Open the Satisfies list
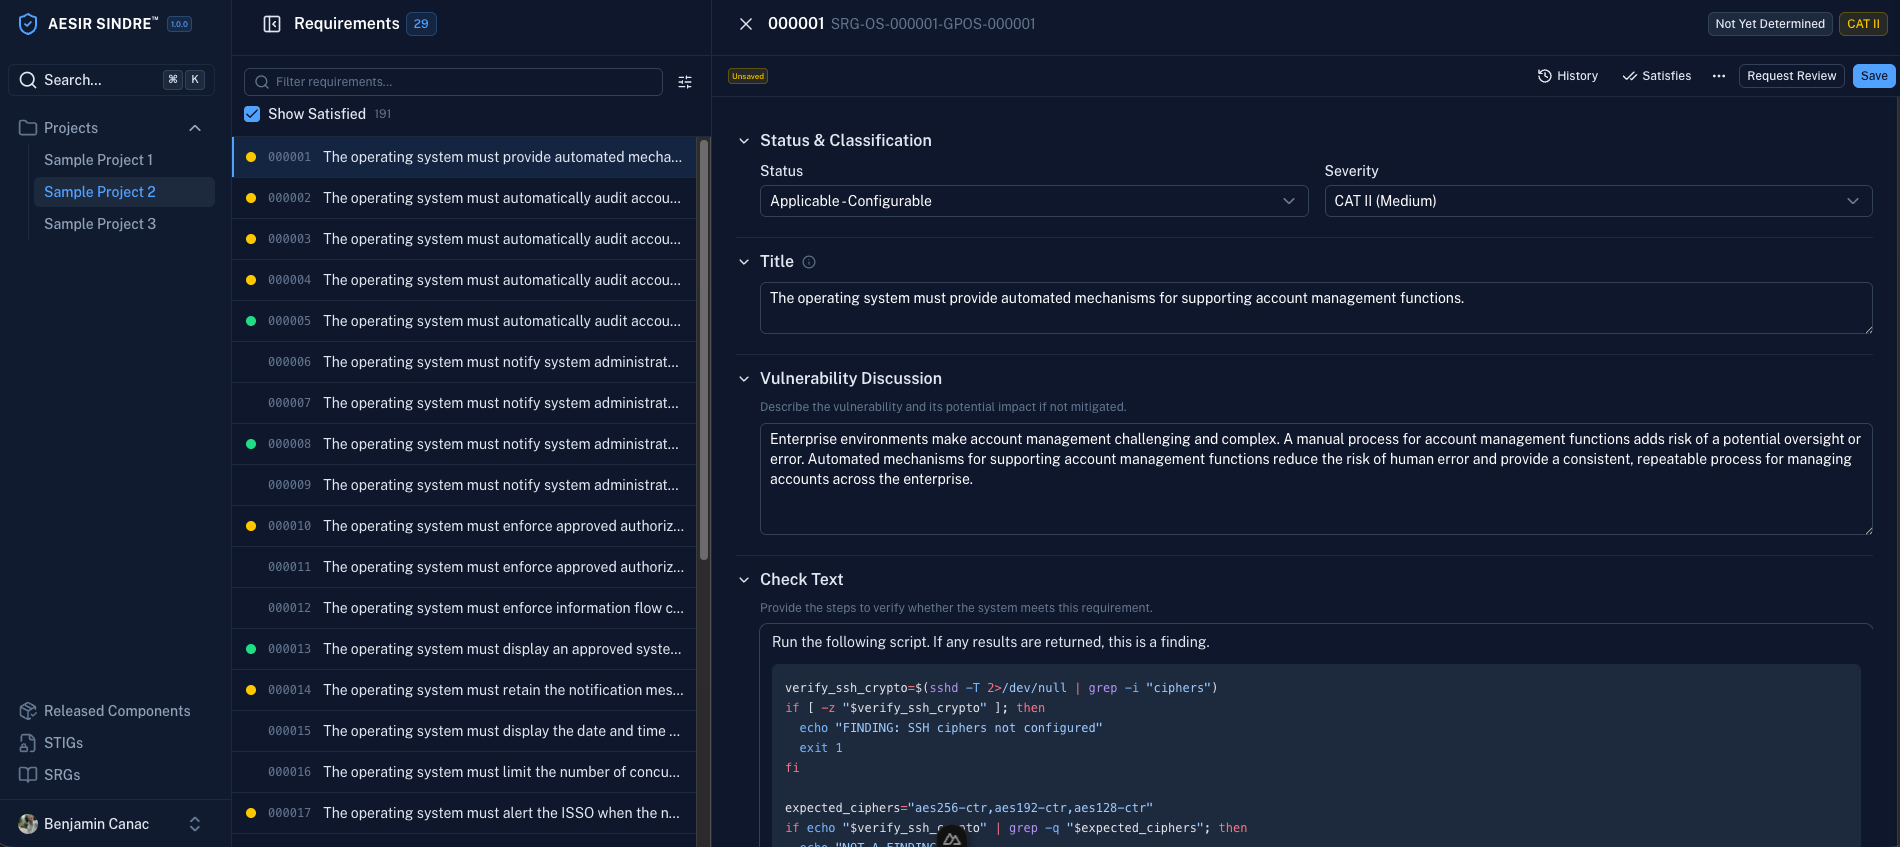Image resolution: width=1900 pixels, height=847 pixels. pyautogui.click(x=1656, y=76)
